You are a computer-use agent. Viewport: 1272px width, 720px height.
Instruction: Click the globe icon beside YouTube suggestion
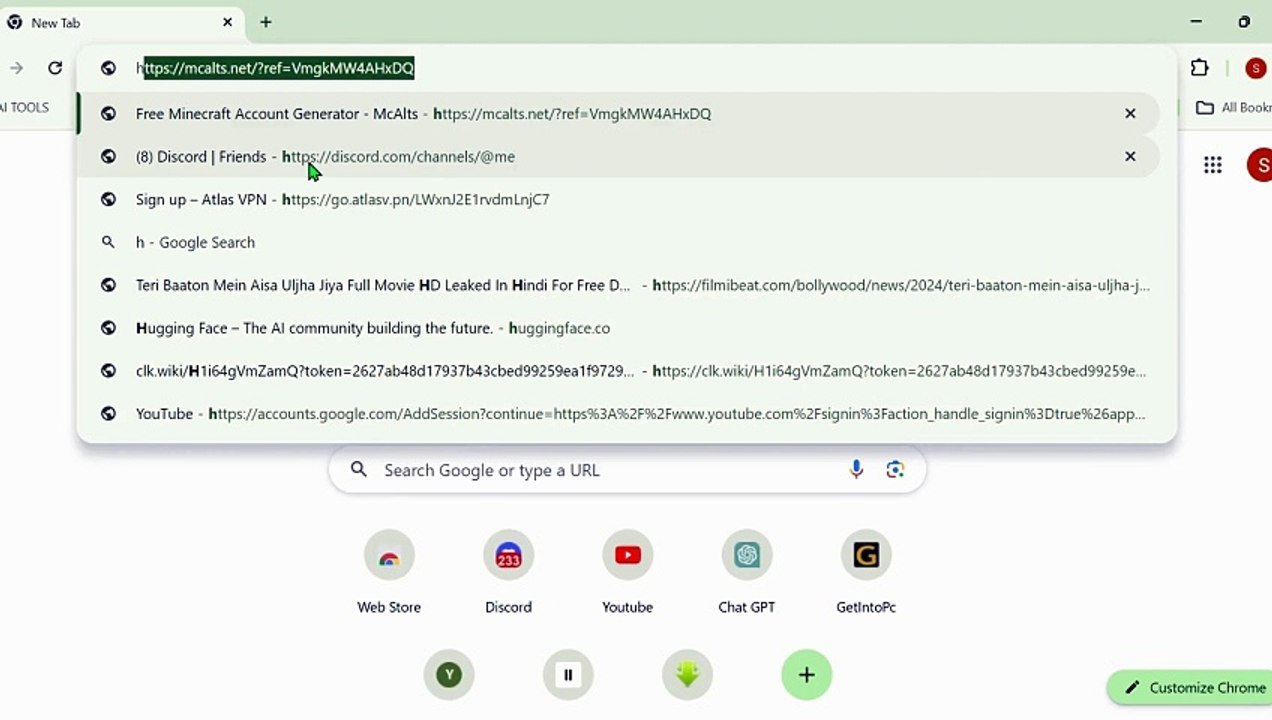108,414
